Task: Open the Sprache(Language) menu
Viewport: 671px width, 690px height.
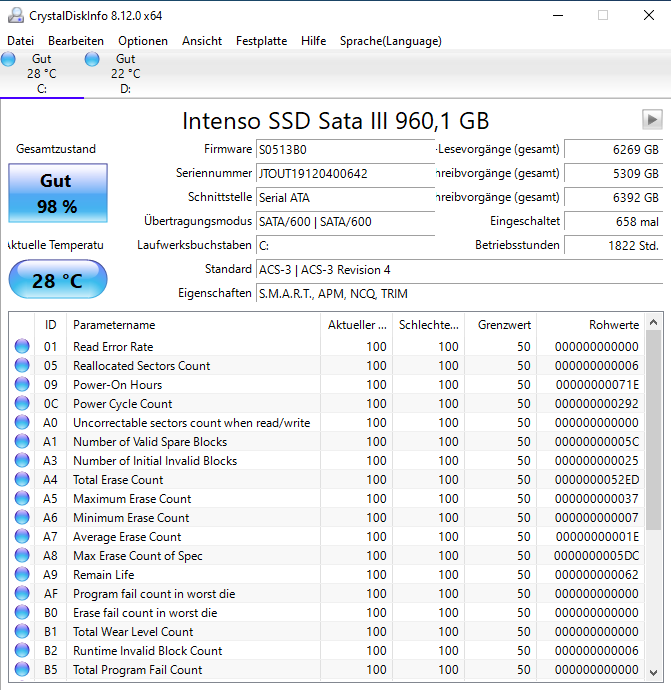Action: (x=391, y=41)
